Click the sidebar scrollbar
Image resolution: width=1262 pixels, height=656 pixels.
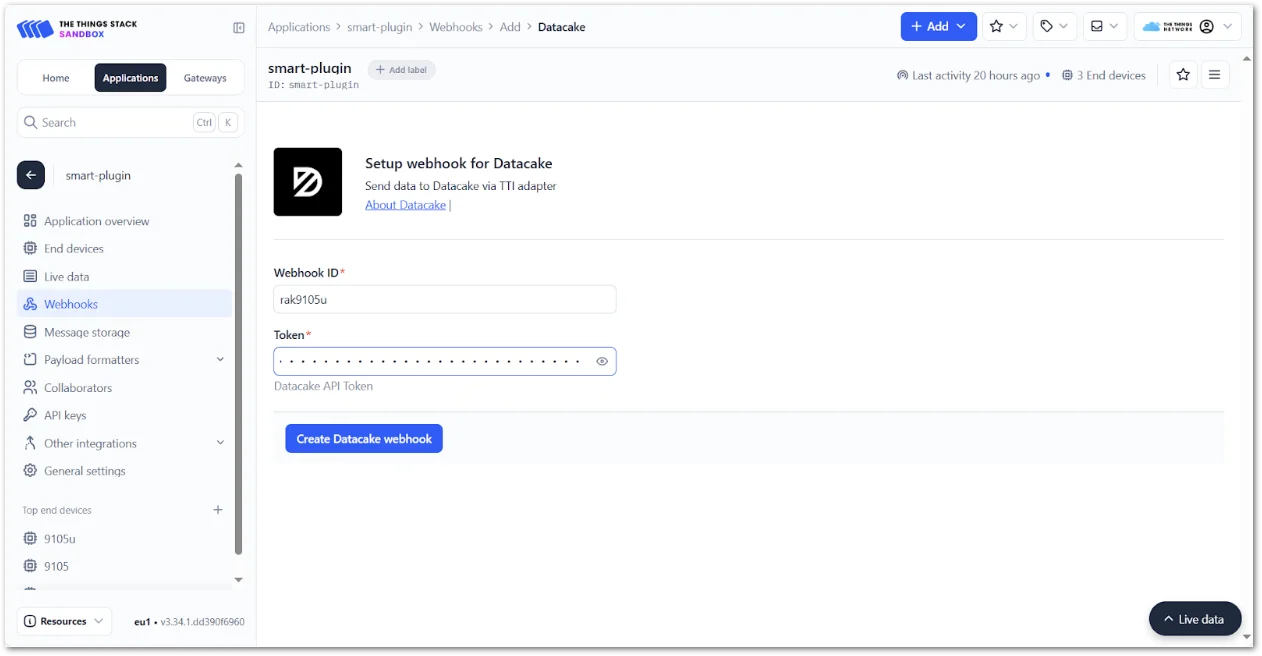[x=238, y=363]
